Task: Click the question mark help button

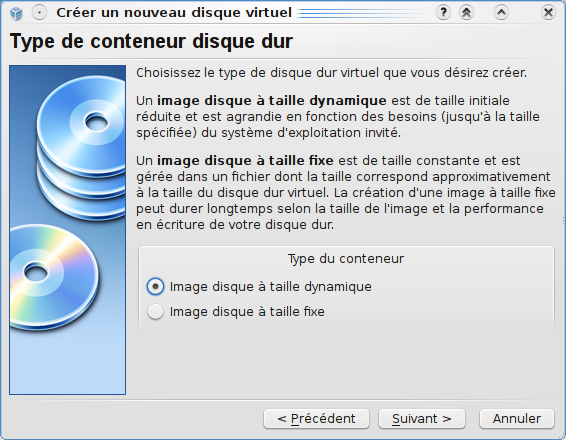Action: pos(443,13)
